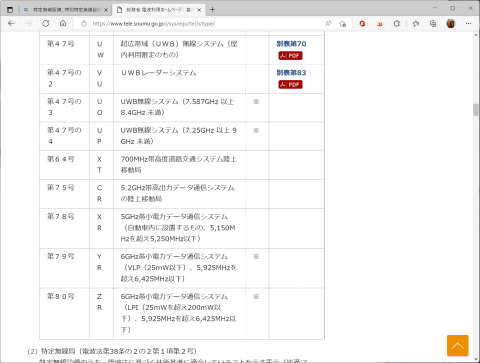Click the U W code cell
This screenshot has height=363, width=480.
pyautogui.click(x=101, y=50)
